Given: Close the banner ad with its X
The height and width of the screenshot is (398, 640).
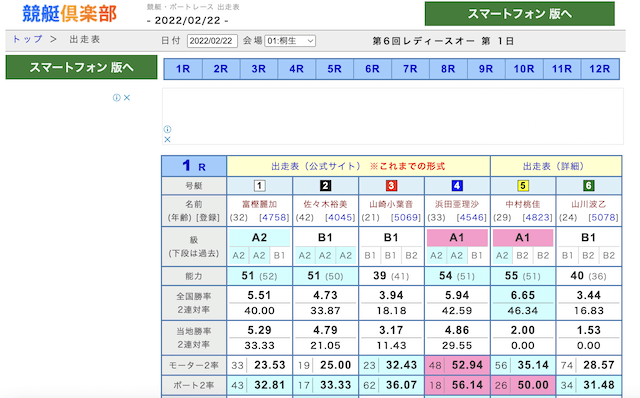Looking at the screenshot, I should coord(167,140).
